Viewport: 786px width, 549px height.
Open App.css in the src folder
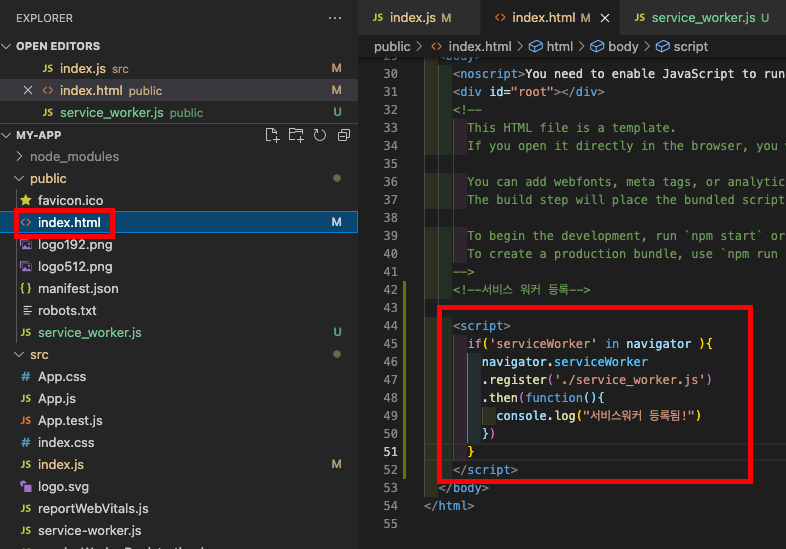(179, 377)
